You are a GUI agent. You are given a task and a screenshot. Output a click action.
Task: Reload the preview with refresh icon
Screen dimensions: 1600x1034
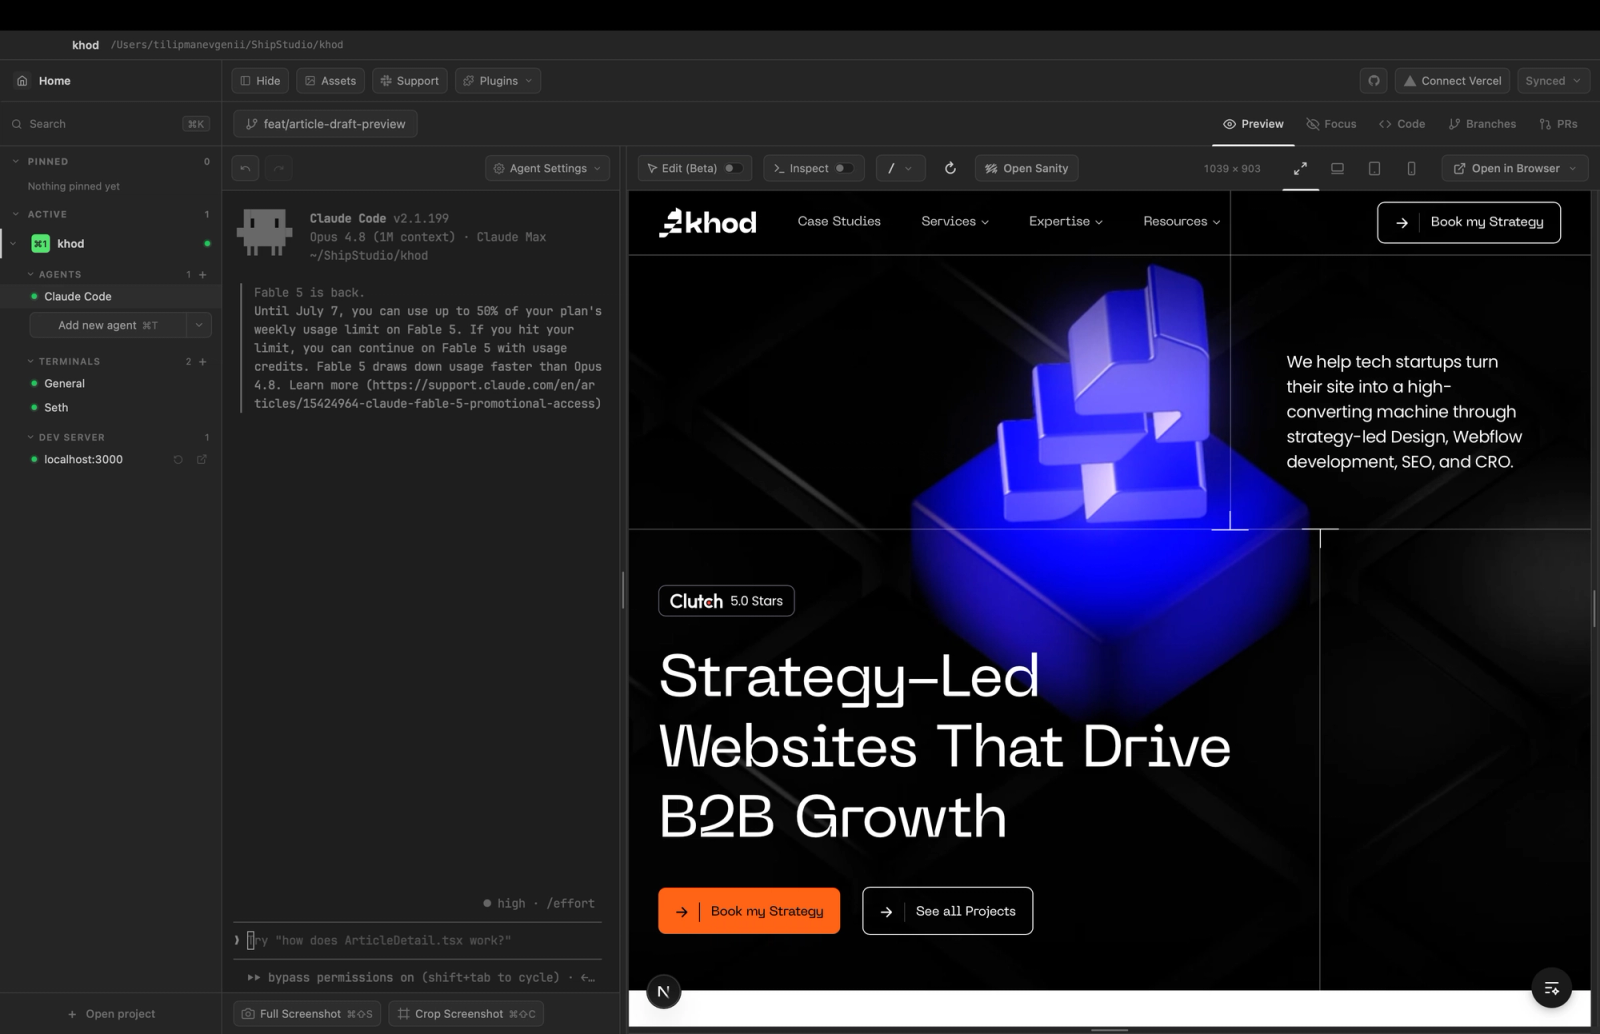tap(950, 168)
